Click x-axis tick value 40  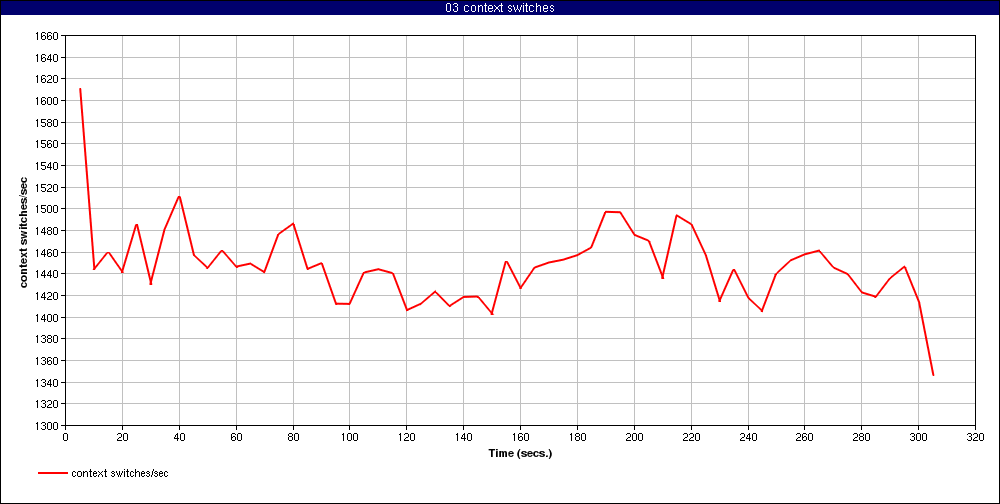pos(179,437)
